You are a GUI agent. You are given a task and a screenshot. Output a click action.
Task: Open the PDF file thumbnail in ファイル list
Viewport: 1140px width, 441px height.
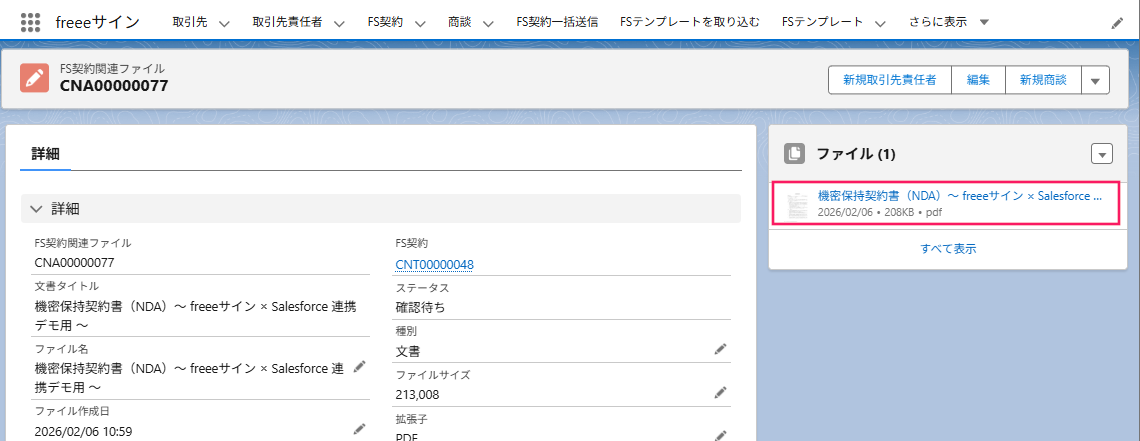click(x=798, y=206)
